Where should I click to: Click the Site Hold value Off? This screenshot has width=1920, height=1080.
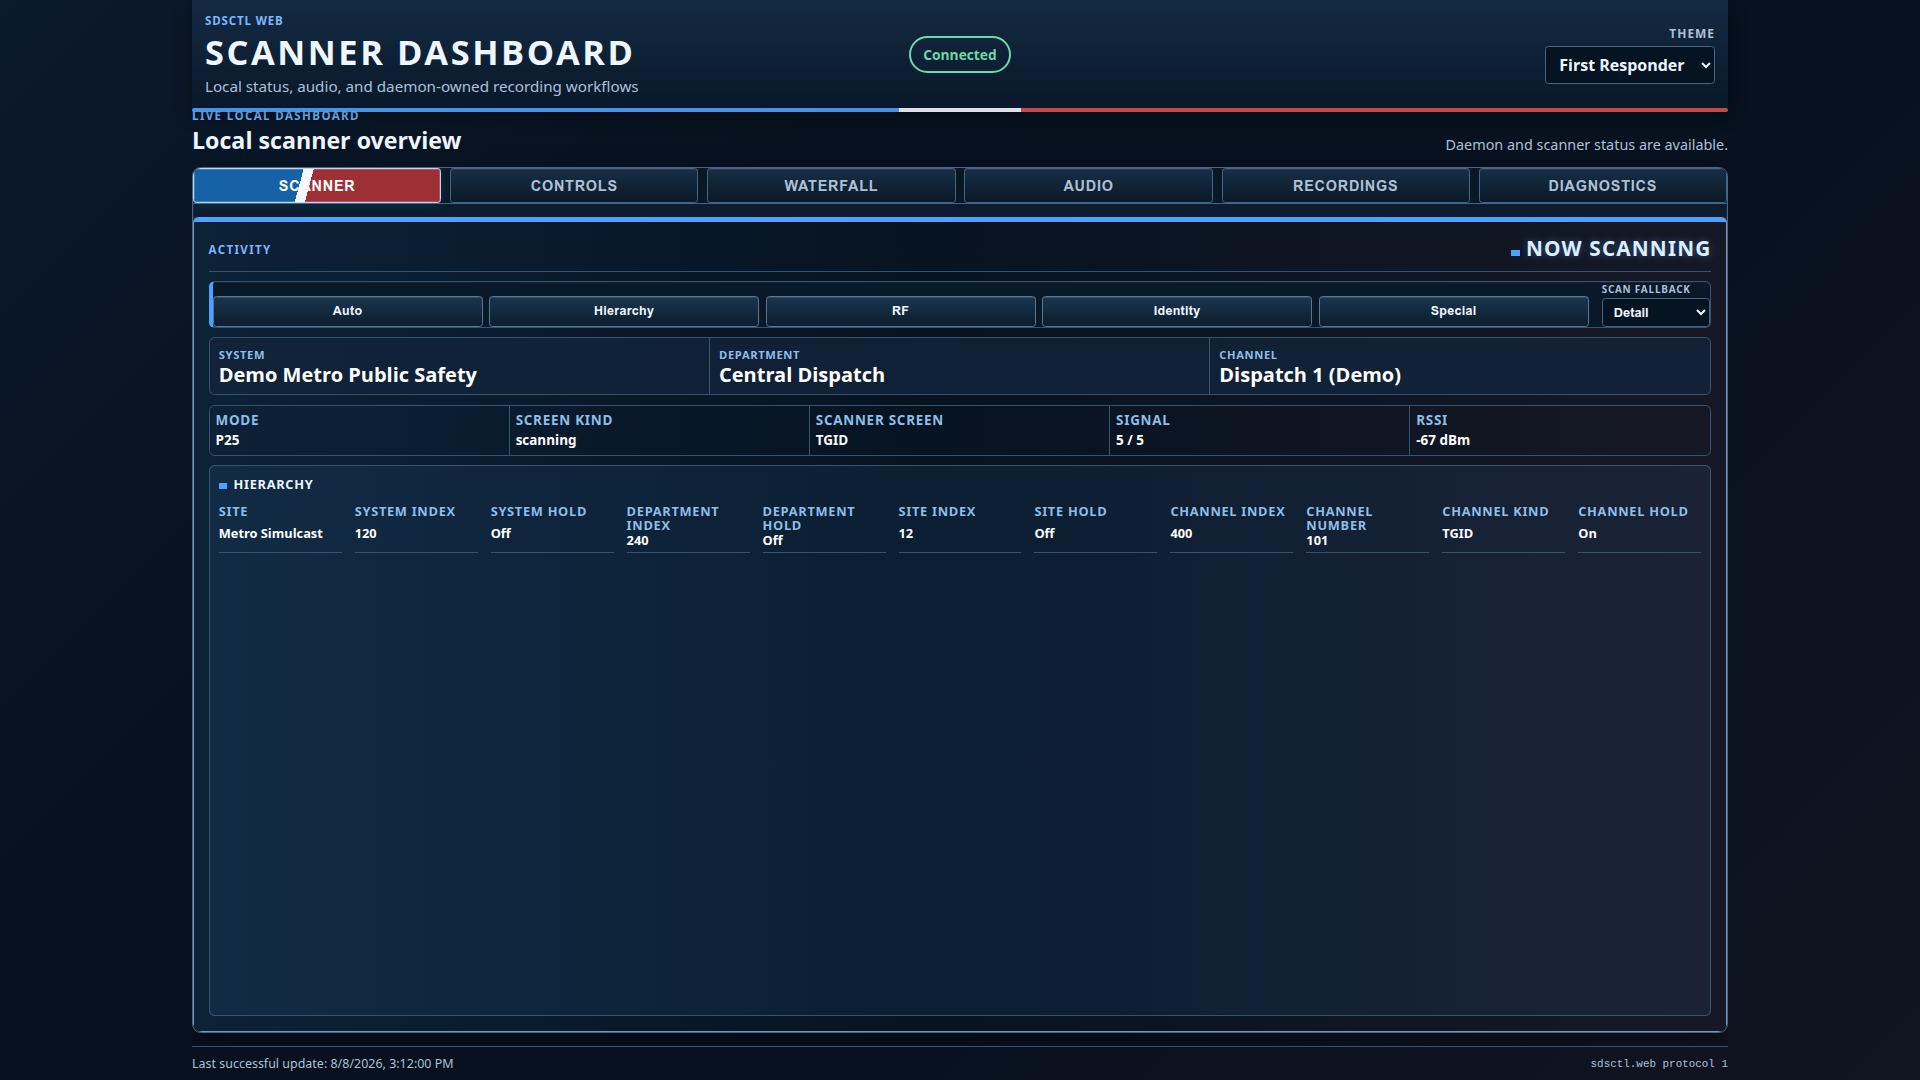coord(1045,534)
